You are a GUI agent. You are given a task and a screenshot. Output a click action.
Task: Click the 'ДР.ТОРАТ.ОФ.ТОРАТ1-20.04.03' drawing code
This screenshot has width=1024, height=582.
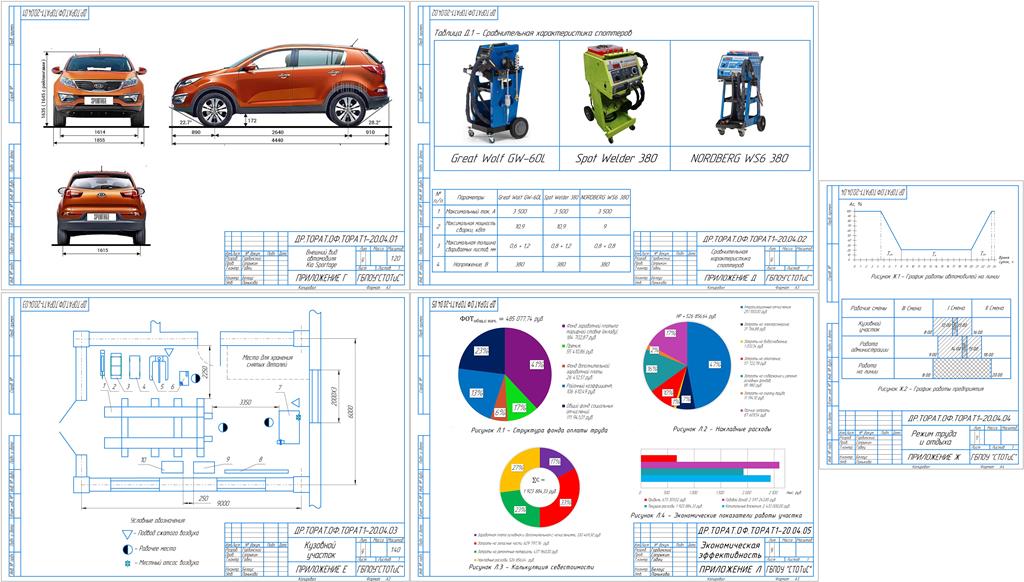pyautogui.click(x=346, y=530)
